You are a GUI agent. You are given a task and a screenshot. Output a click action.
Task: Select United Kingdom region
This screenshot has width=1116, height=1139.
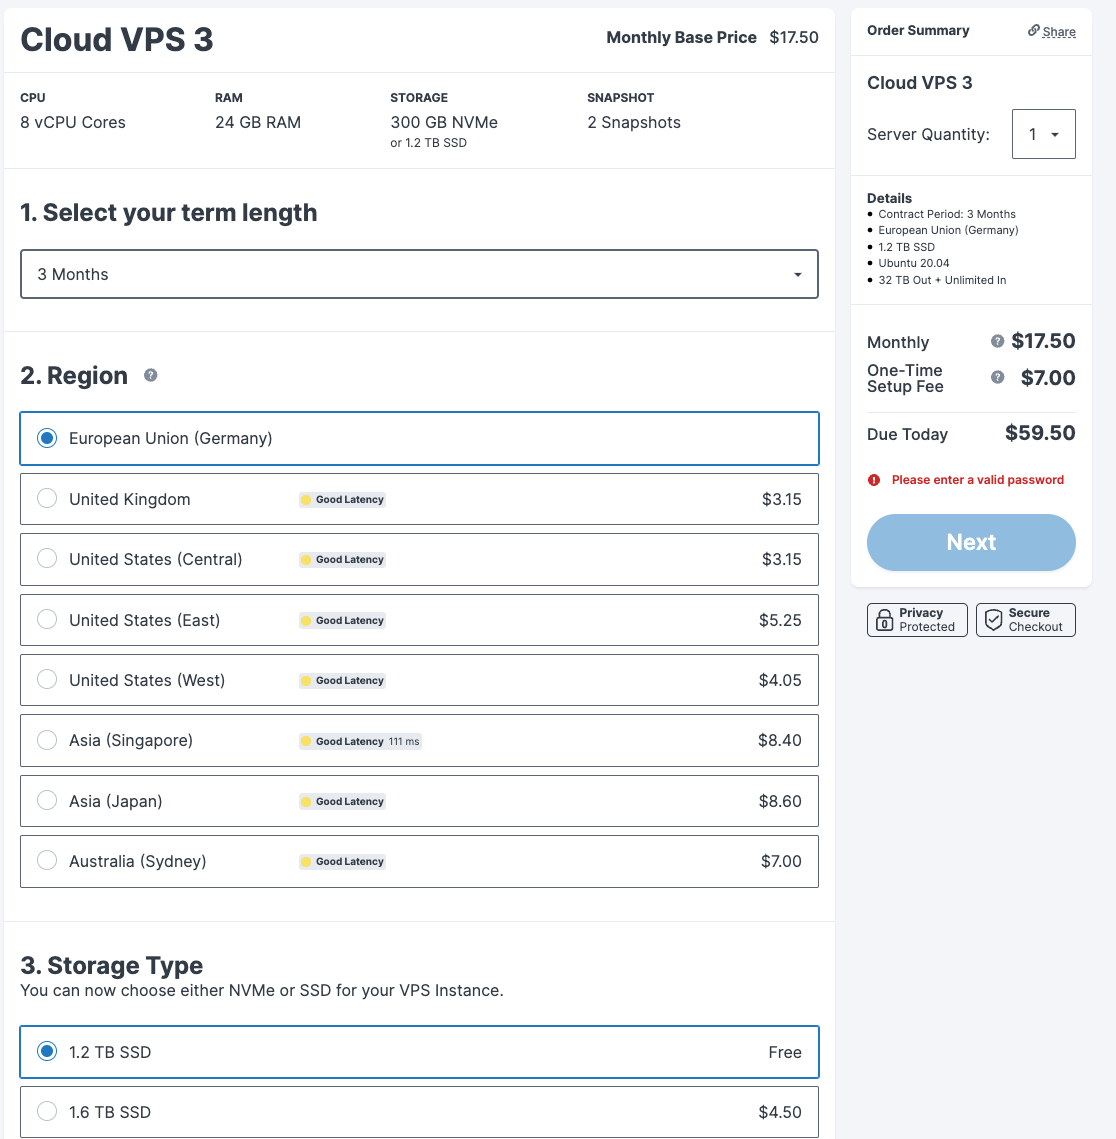(x=419, y=499)
